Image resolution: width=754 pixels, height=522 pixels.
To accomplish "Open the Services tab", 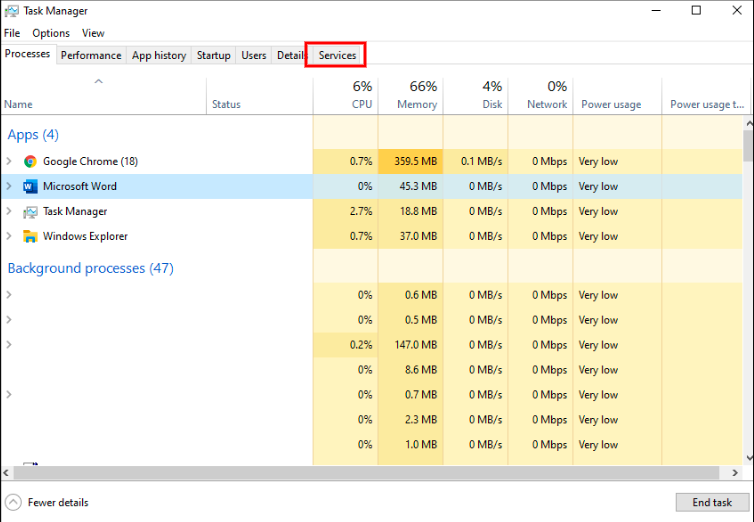I will (x=337, y=55).
